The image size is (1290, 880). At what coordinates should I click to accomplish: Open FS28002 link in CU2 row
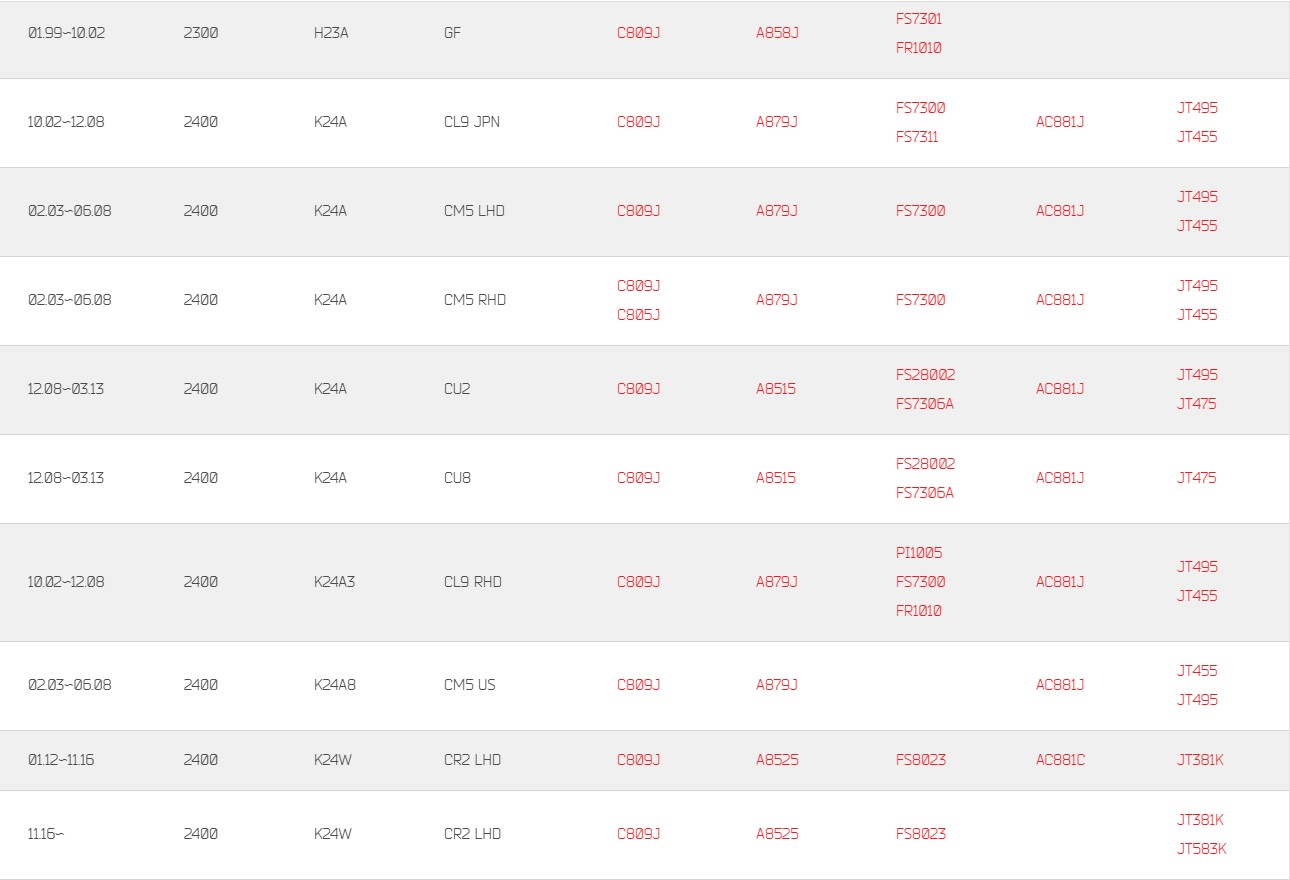tap(926, 375)
